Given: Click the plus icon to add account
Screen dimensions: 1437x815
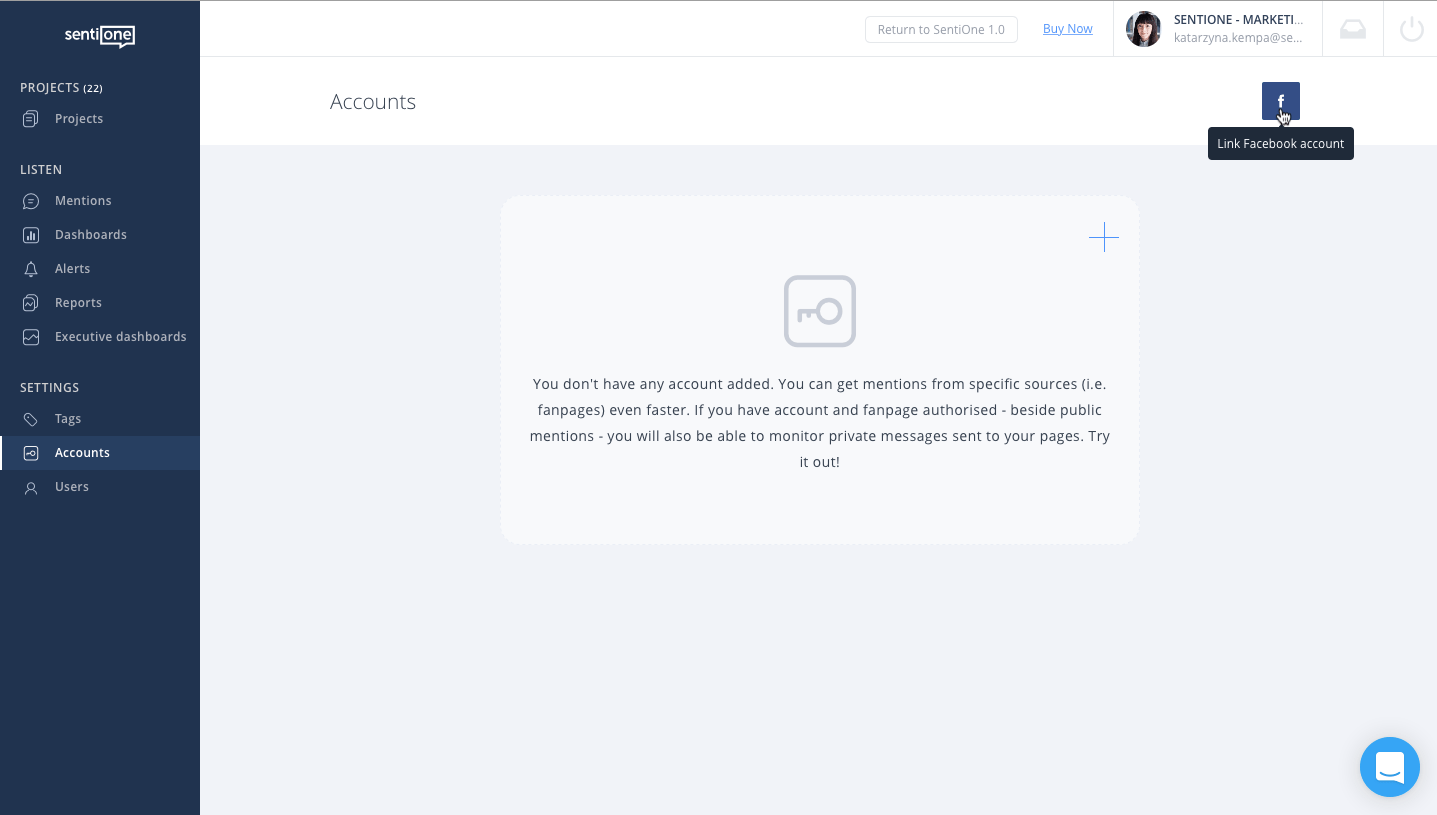Looking at the screenshot, I should coord(1103,237).
